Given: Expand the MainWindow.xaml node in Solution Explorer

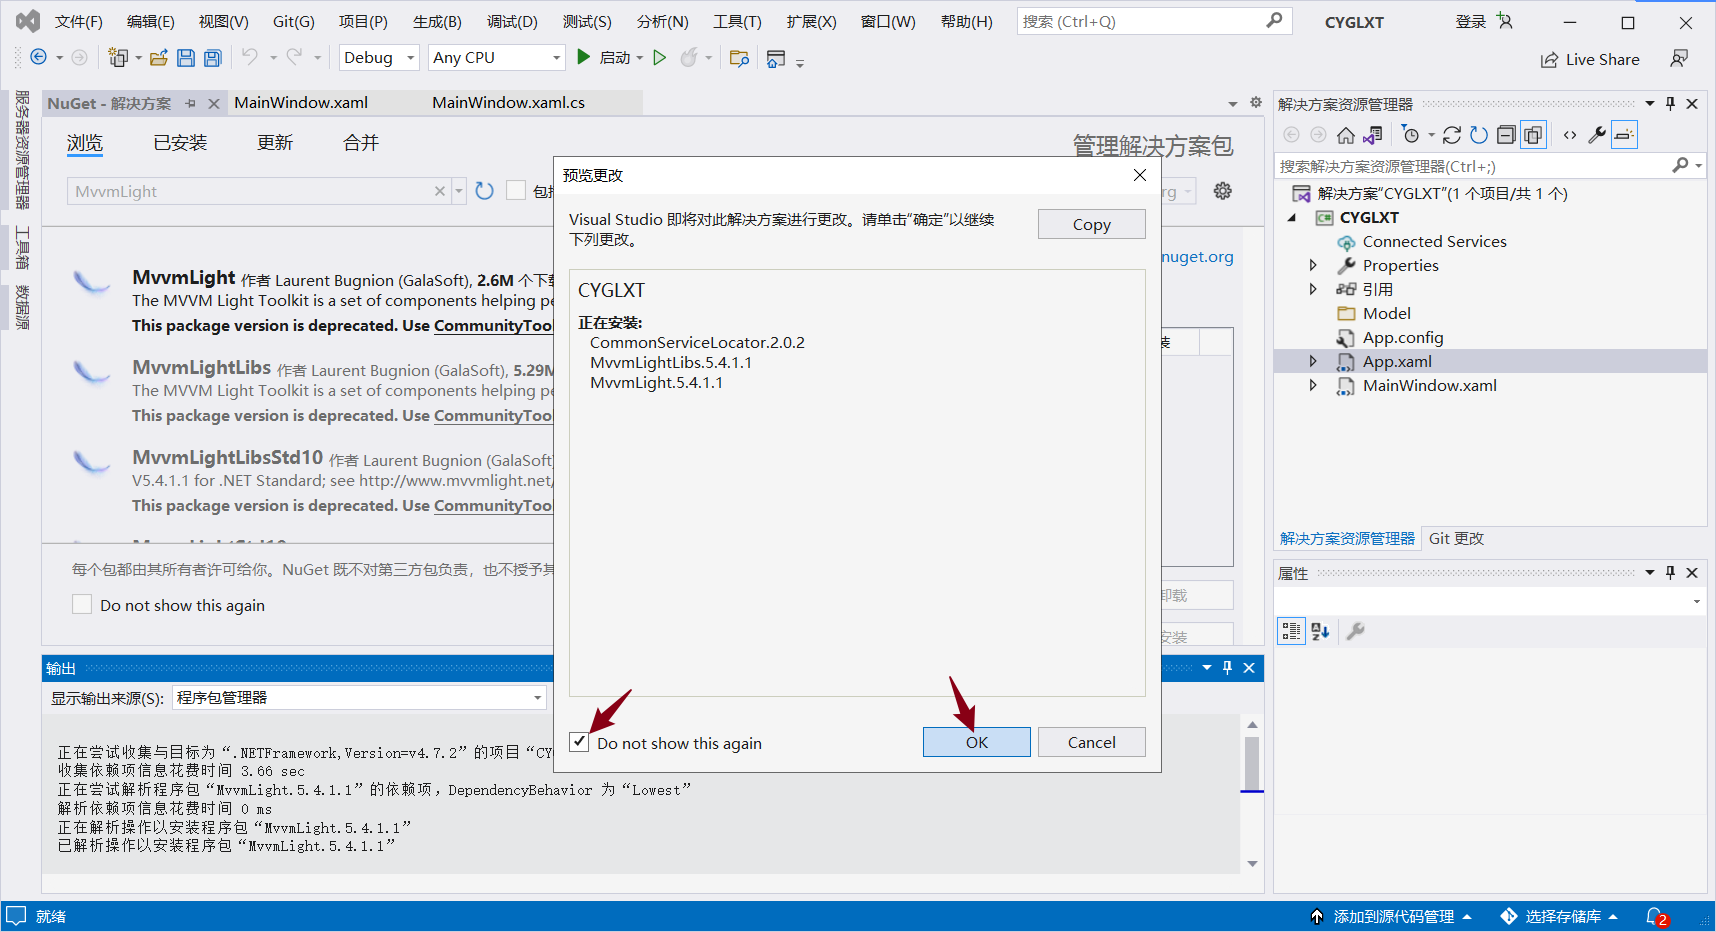Looking at the screenshot, I should tap(1313, 385).
